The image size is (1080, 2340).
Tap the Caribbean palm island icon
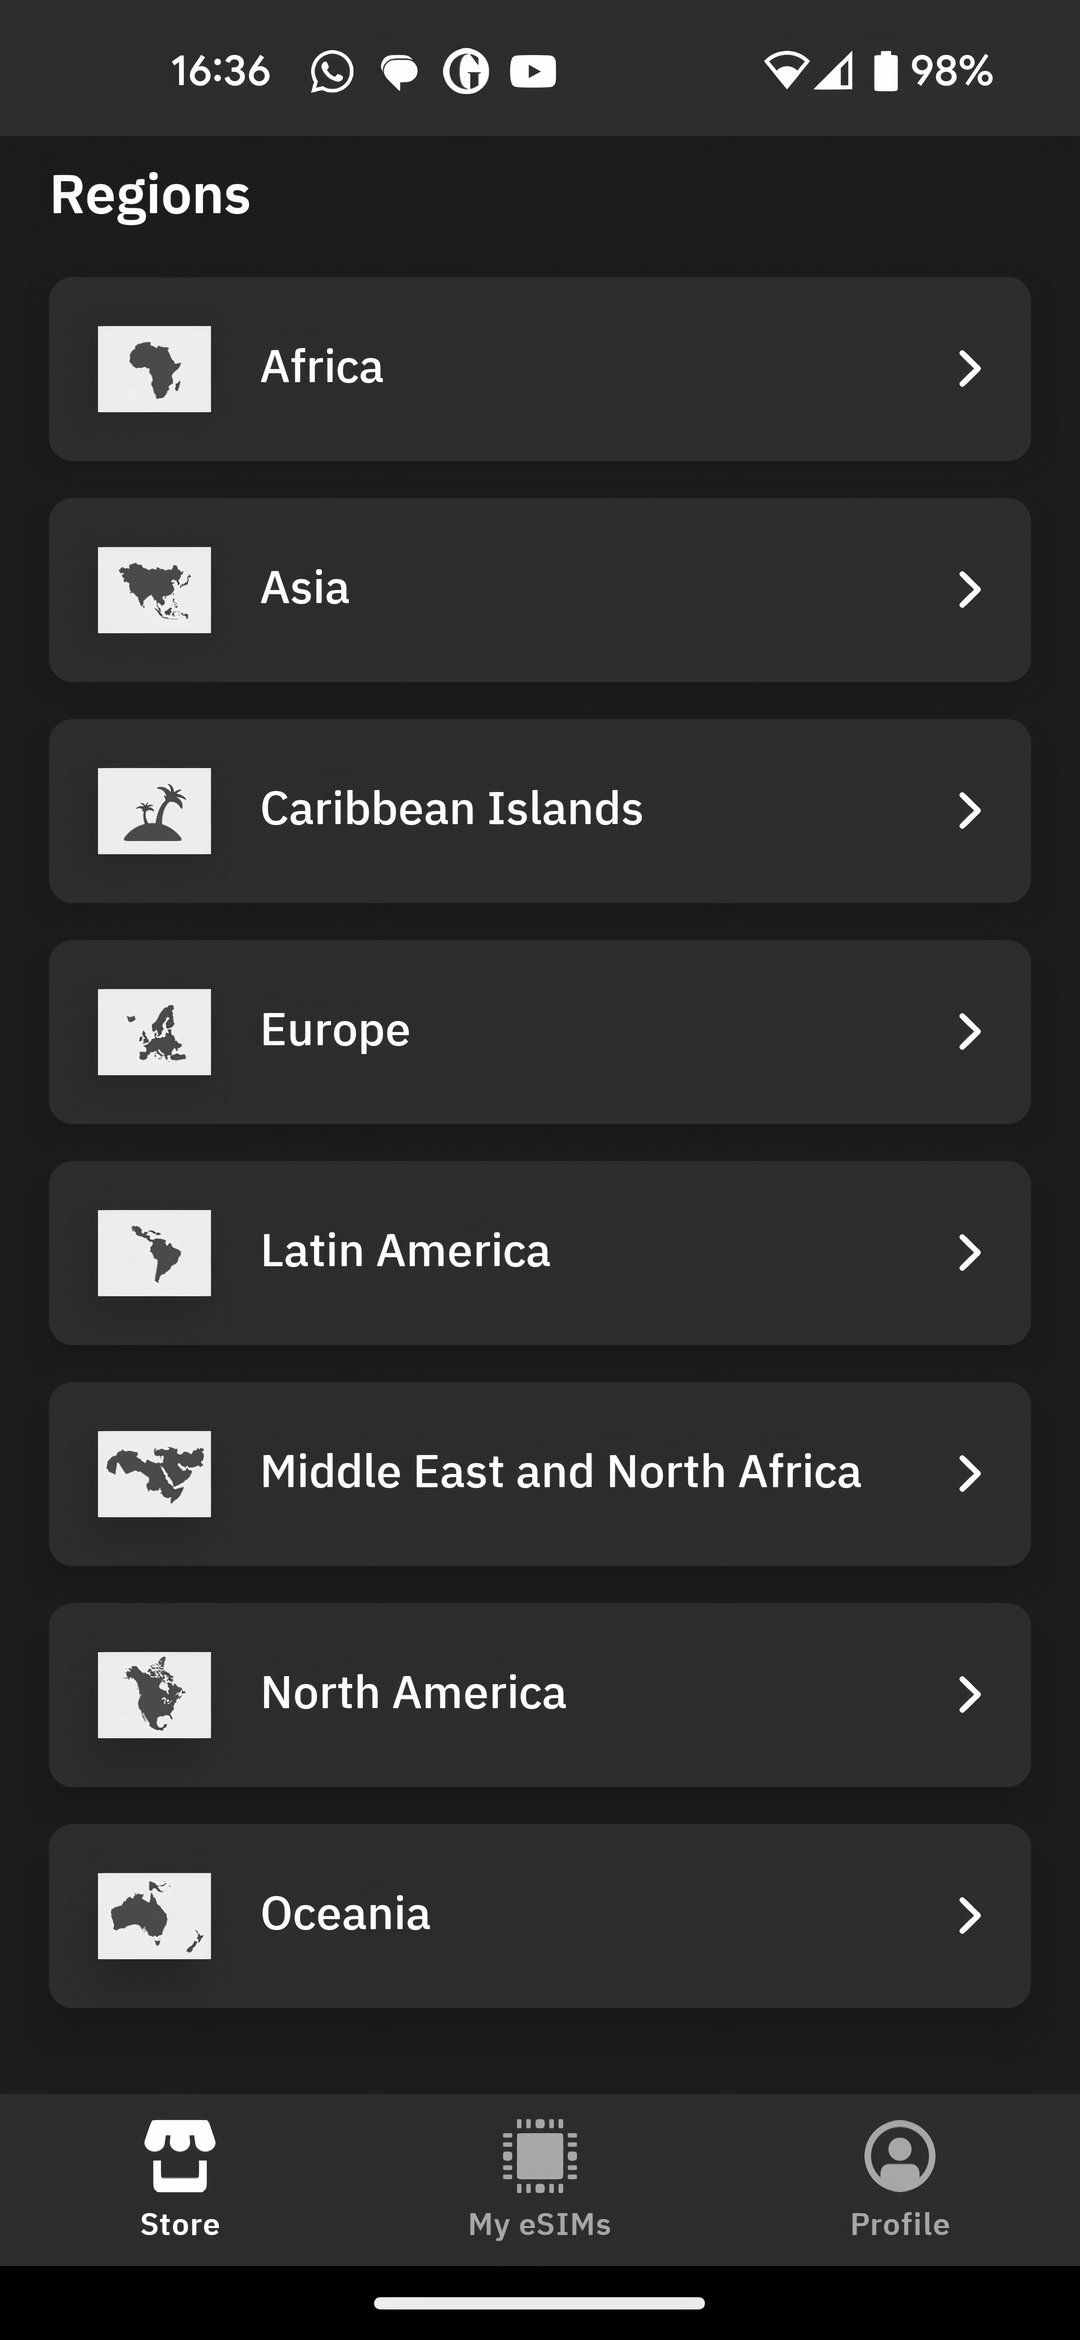154,811
